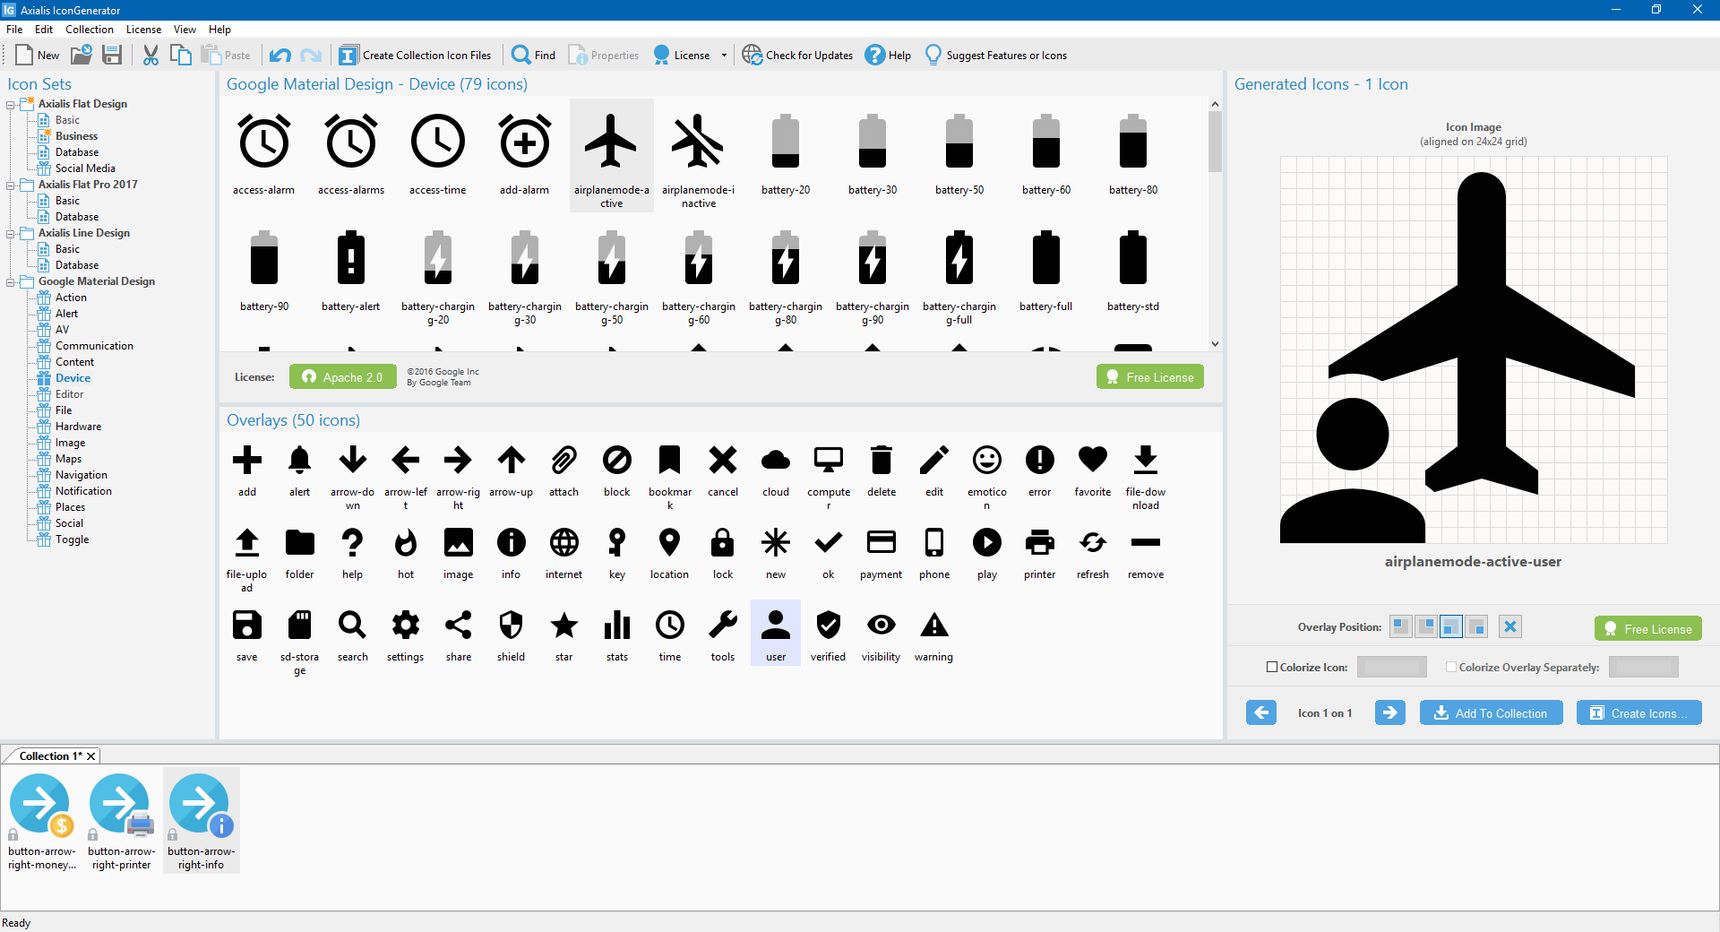Open the Edit menu
1720x932 pixels.
[x=44, y=29]
